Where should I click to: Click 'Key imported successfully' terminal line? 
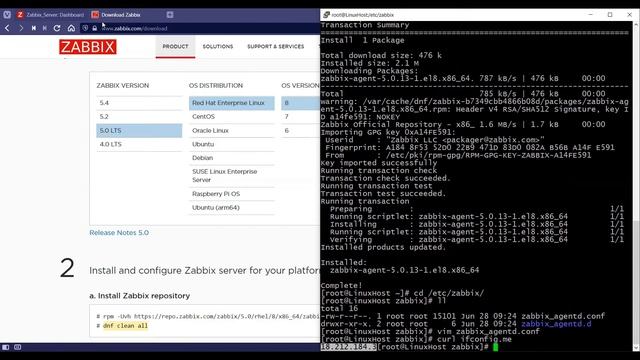(379, 163)
